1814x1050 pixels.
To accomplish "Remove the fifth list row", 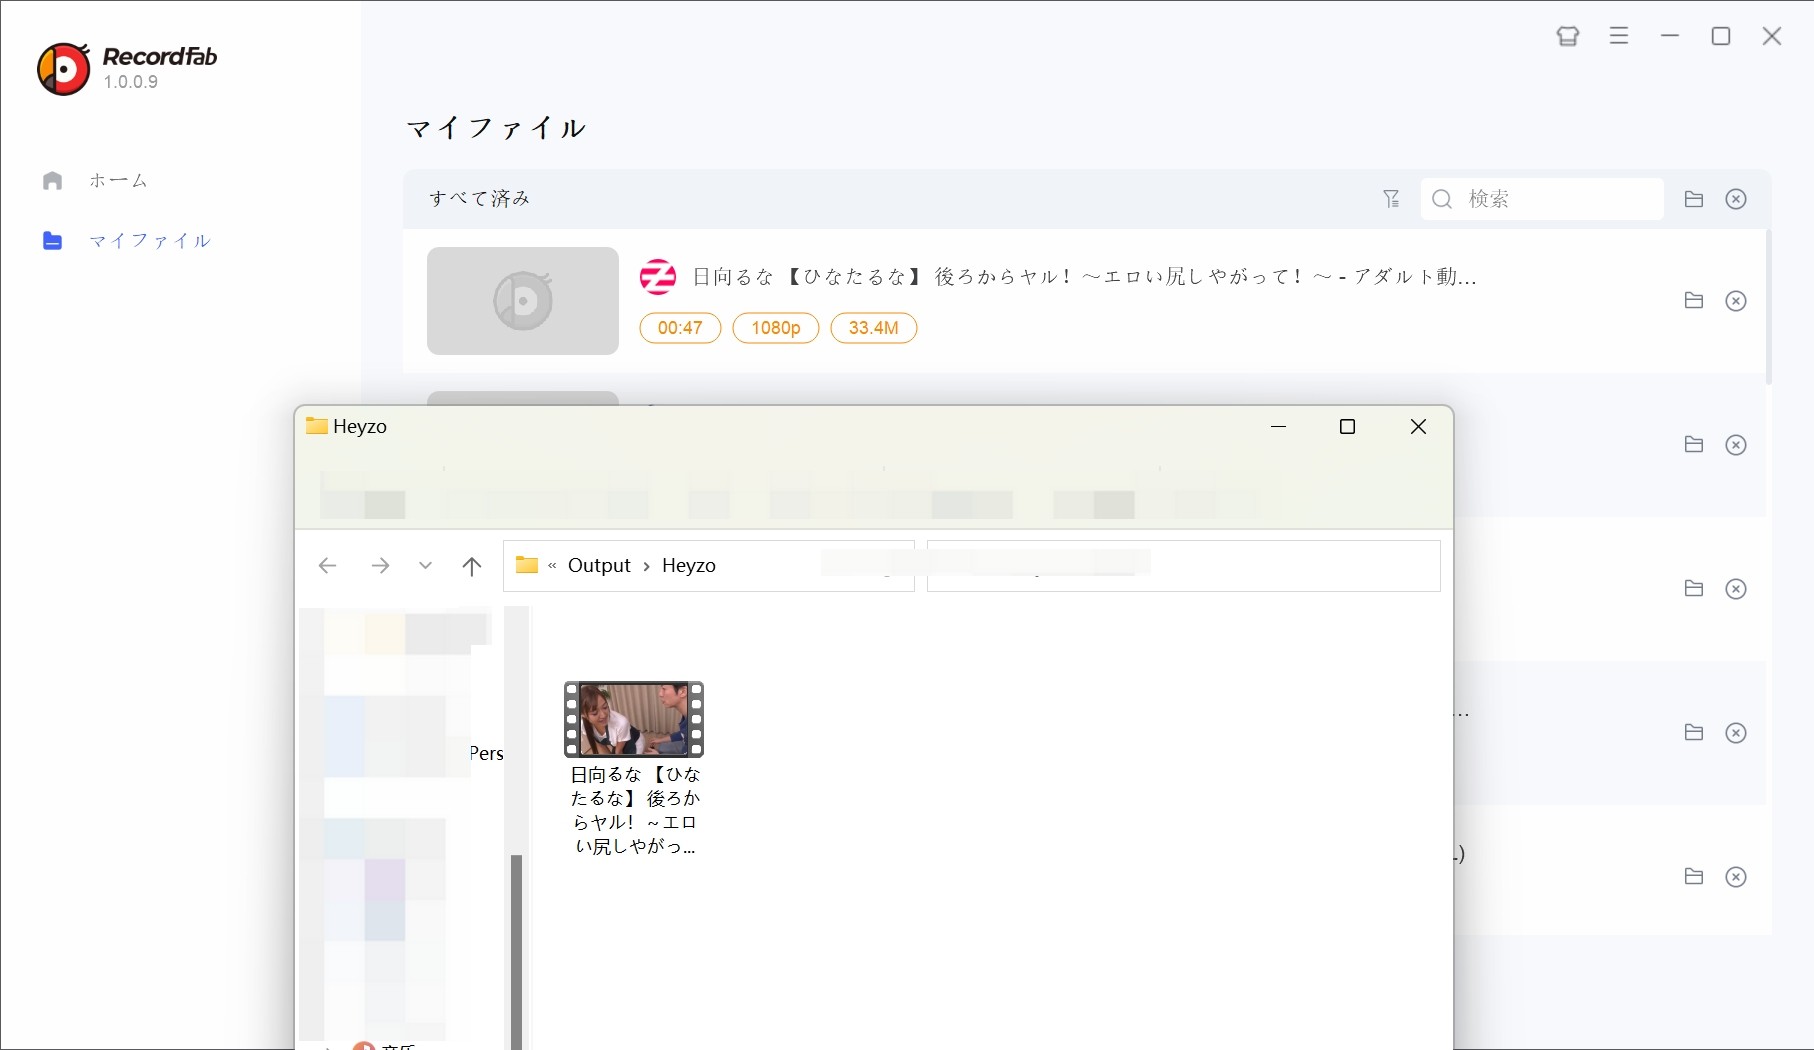I will [1736, 877].
